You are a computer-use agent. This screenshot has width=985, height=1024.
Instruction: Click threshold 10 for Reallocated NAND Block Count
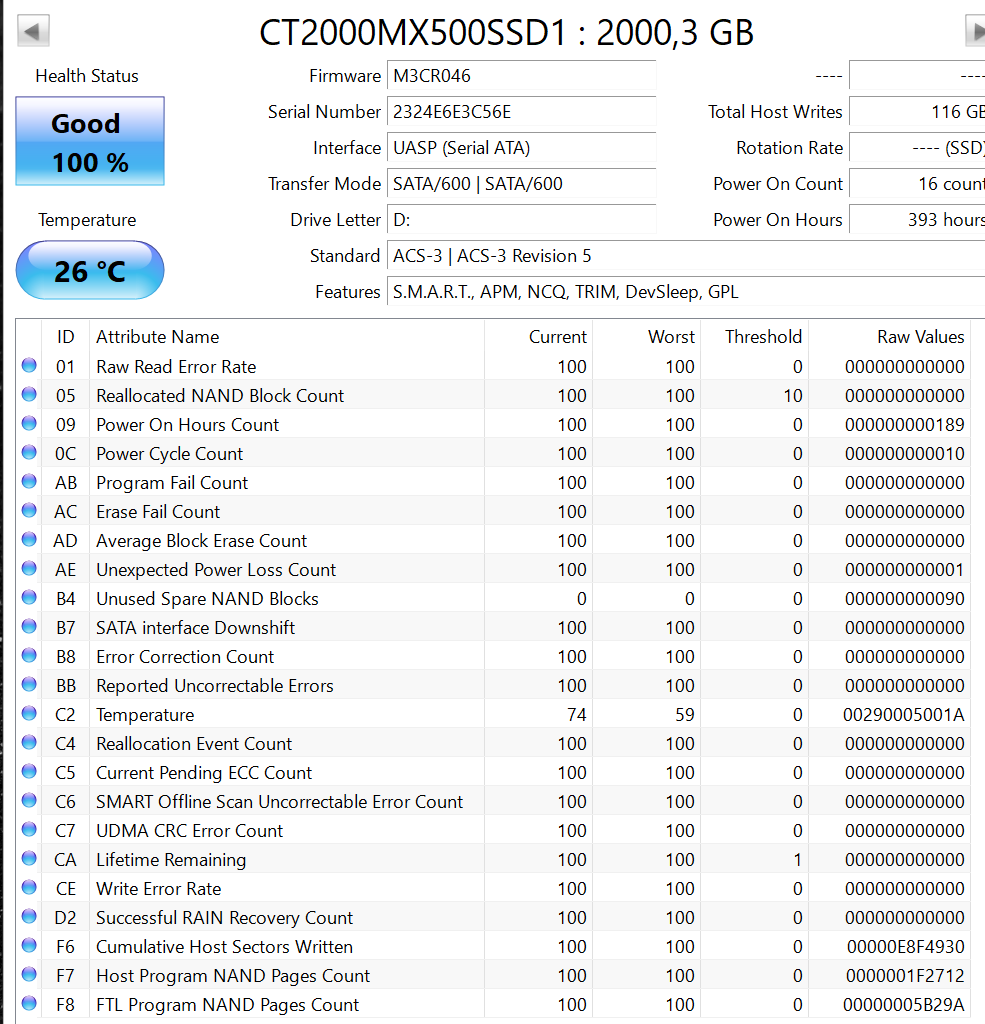tap(793, 396)
